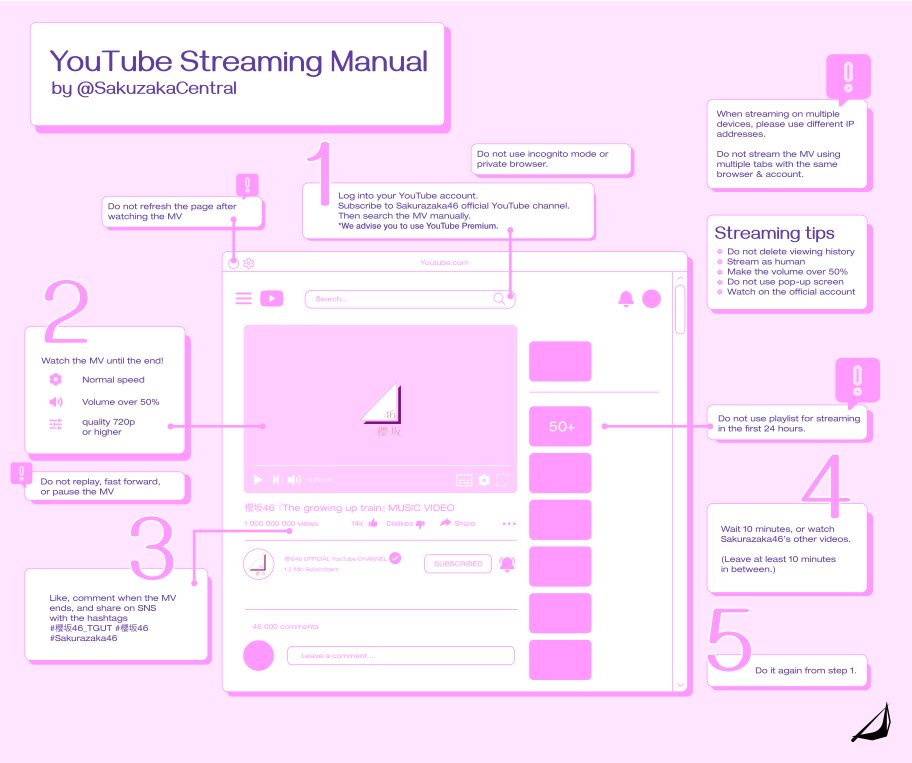This screenshot has height=763, width=912.
Task: Click the black sail logo in bottom corner
Action: [x=871, y=723]
